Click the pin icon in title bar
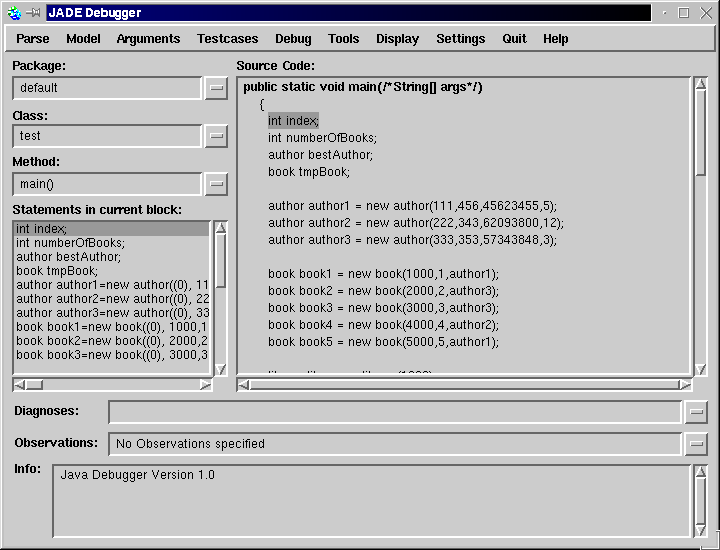720x550 pixels. 34,13
